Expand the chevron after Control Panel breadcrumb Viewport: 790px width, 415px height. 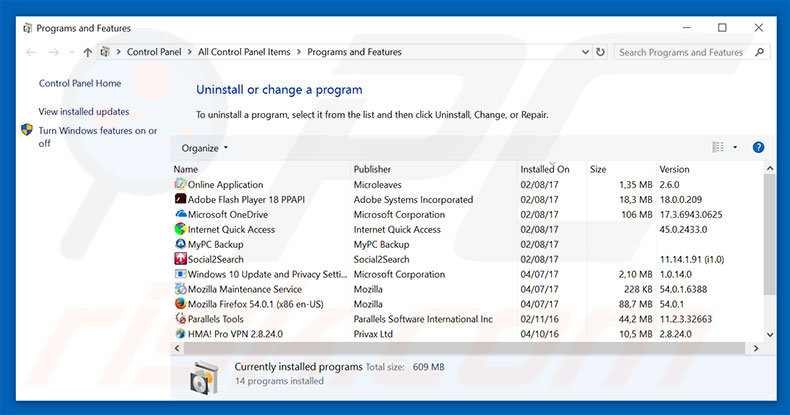(190, 52)
